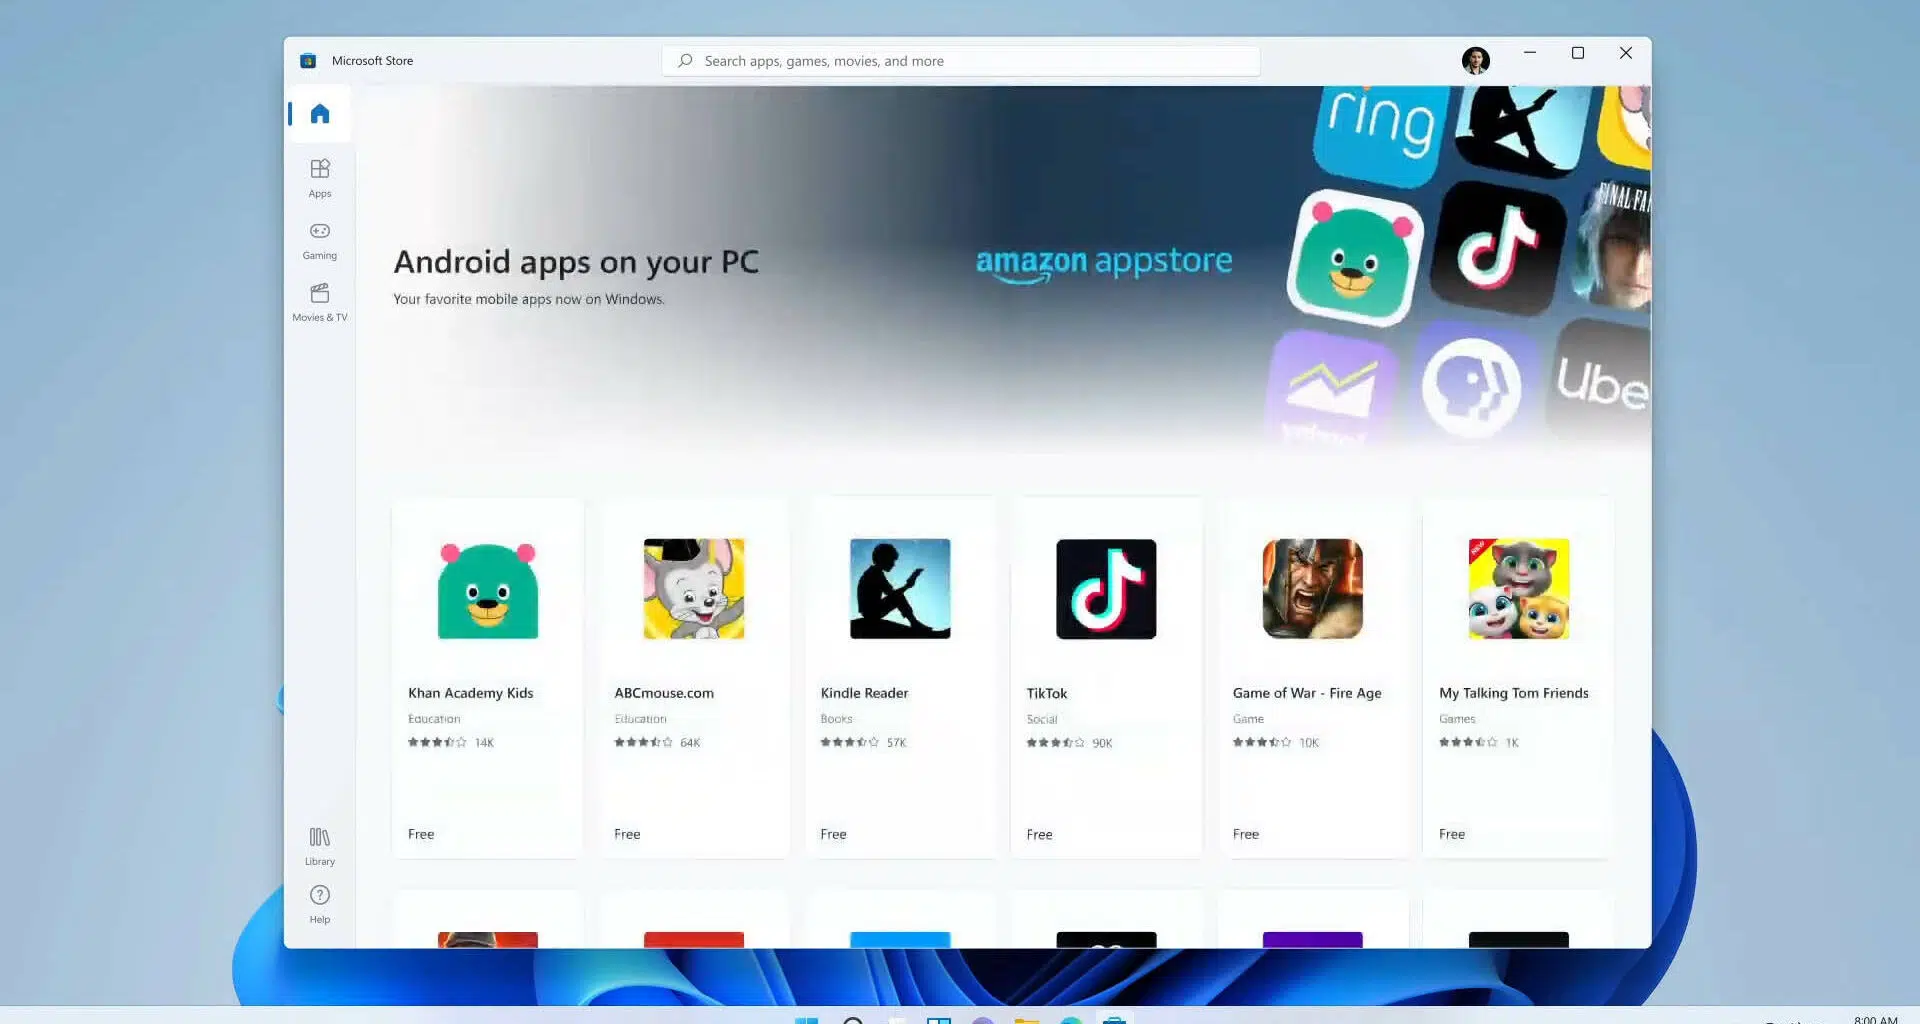
Task: Click the Kindle Reader title text
Action: (x=864, y=693)
